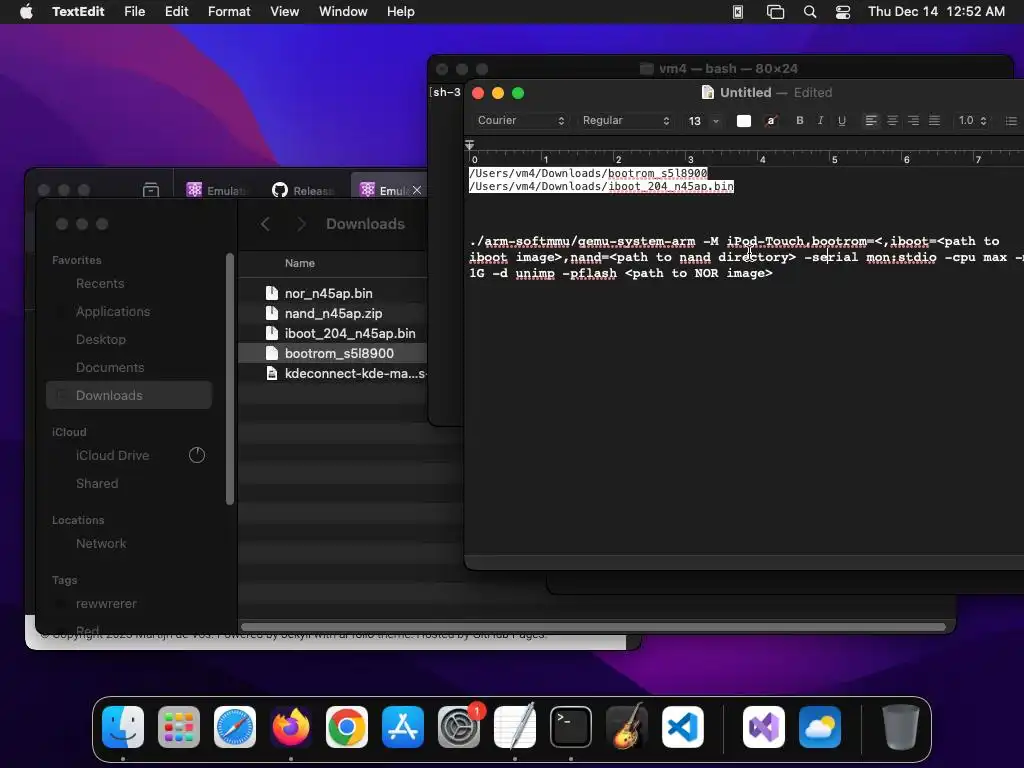
Task: Open the Regular typeface dropdown
Action: click(626, 121)
